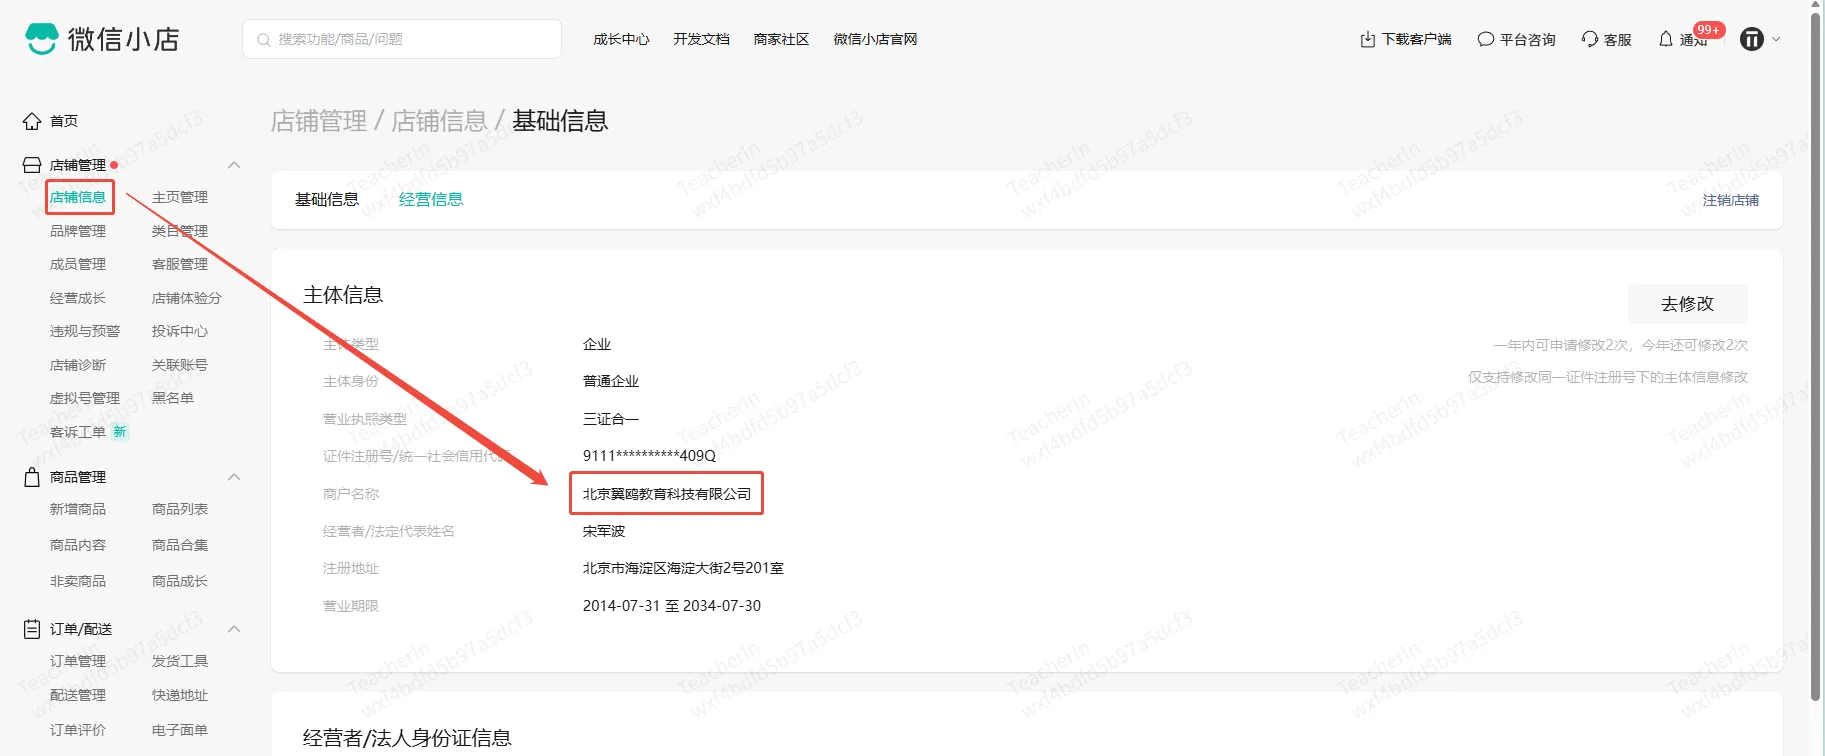Open 商家社区 in top navigation
The height and width of the screenshot is (756, 1825).
tap(781, 40)
